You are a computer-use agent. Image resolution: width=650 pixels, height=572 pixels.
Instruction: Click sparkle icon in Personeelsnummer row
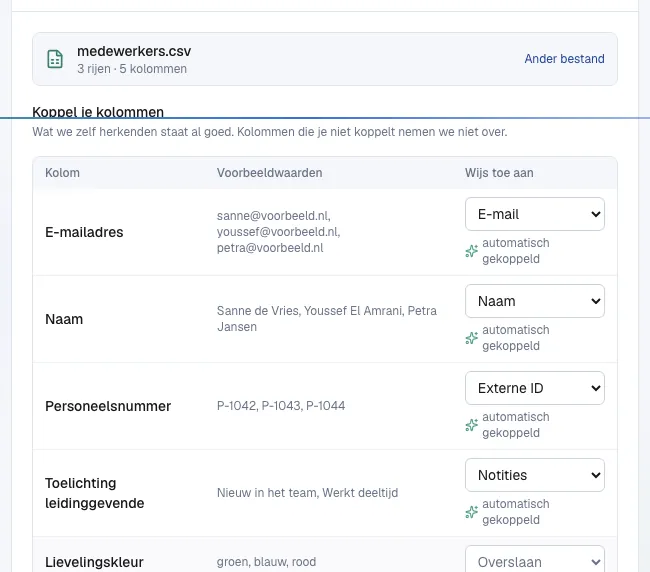tap(471, 425)
